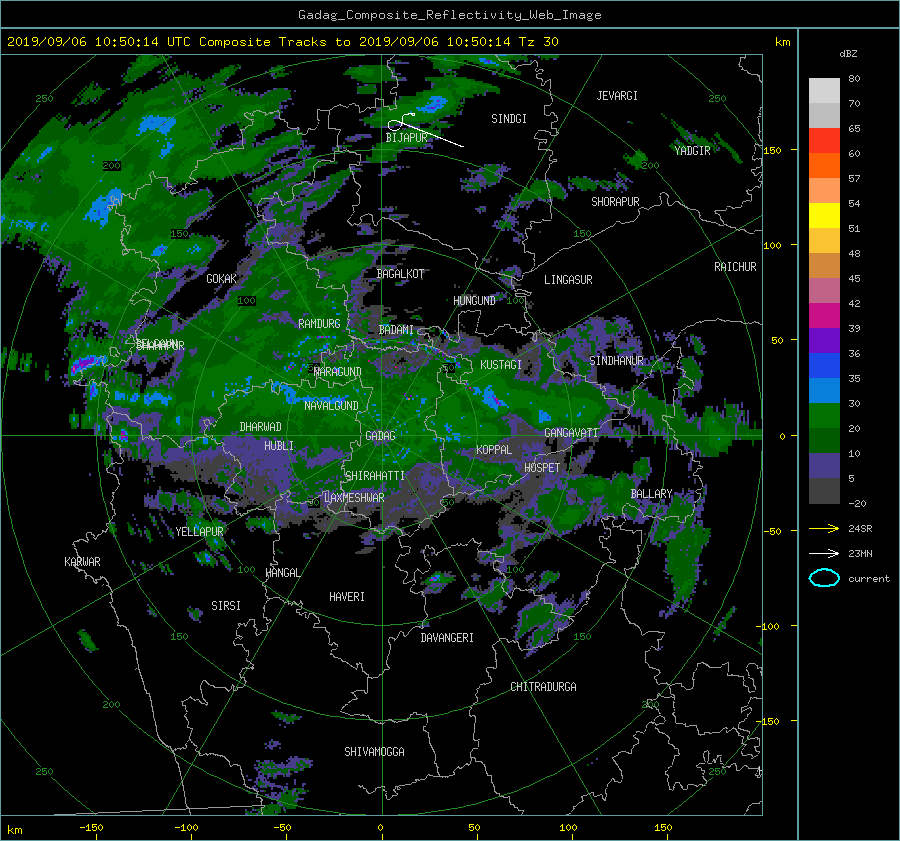Select the lightest gray top legend swatch
Image resolution: width=900 pixels, height=841 pixels.
point(824,90)
